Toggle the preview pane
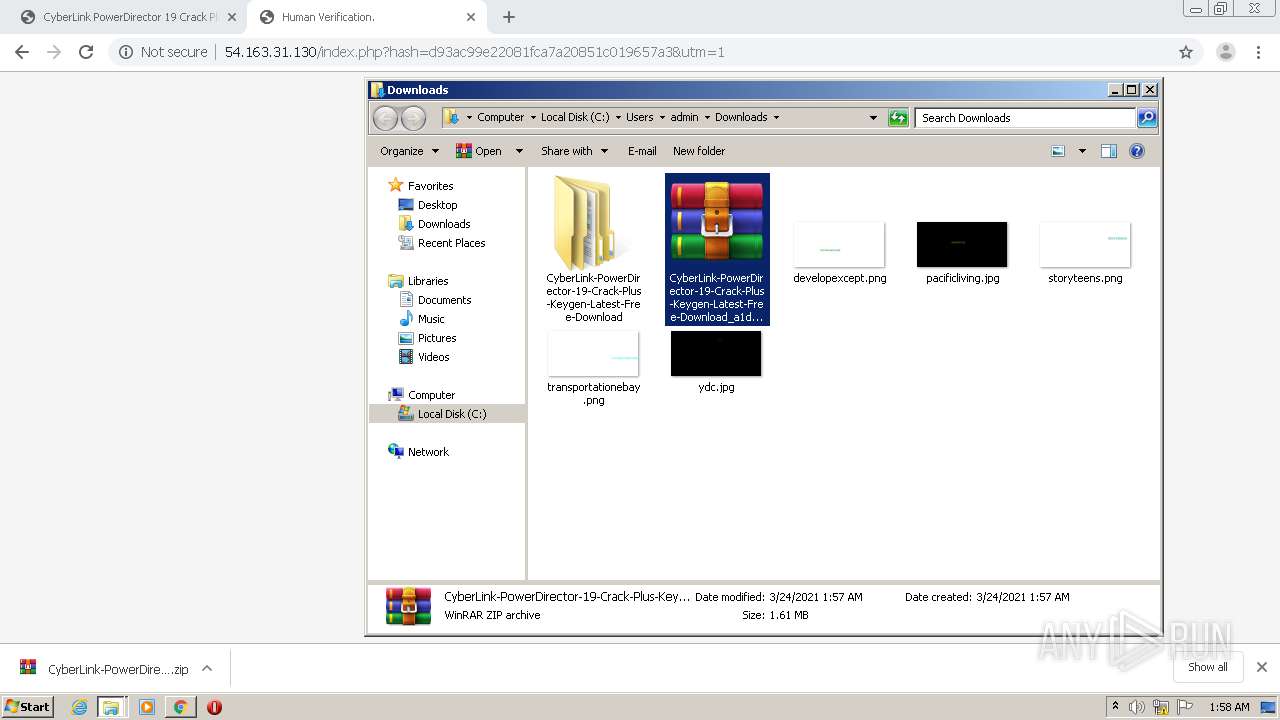 (x=1108, y=151)
